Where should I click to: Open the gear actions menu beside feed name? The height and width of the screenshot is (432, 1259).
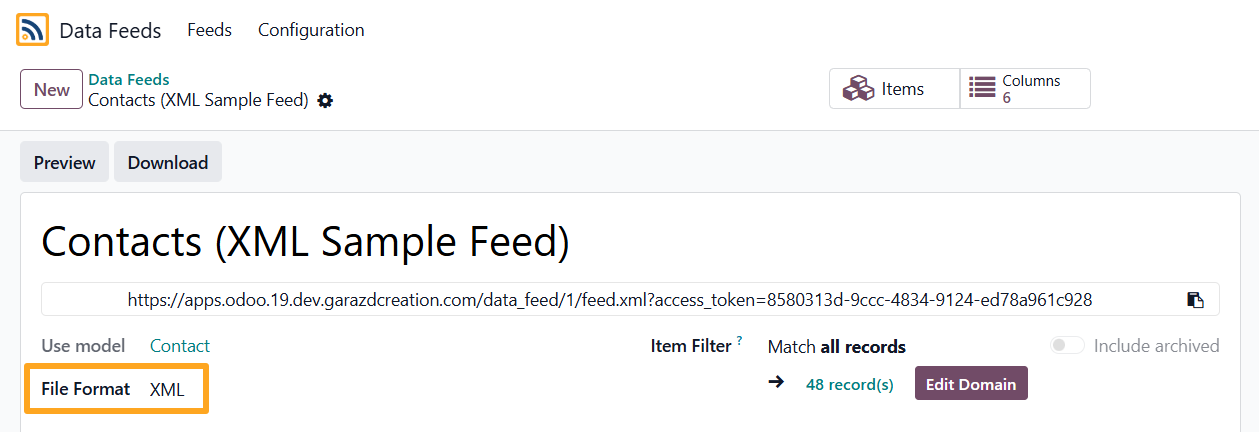(x=325, y=101)
